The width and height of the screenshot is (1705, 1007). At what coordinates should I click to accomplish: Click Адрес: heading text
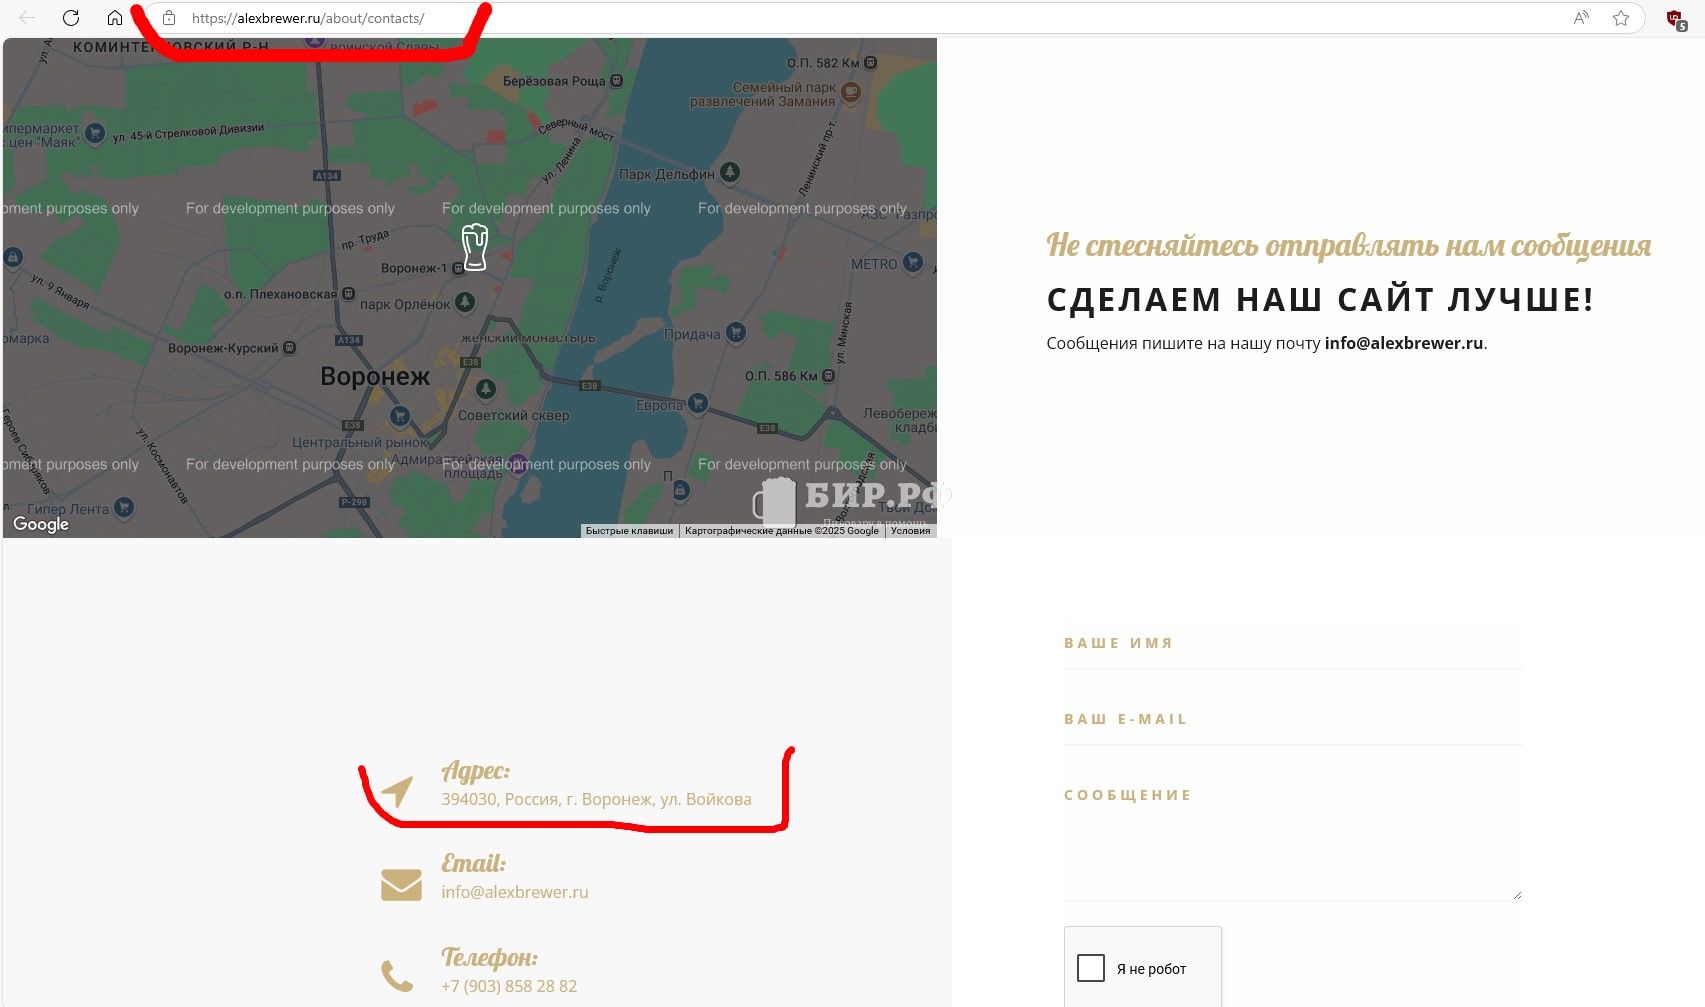(476, 771)
